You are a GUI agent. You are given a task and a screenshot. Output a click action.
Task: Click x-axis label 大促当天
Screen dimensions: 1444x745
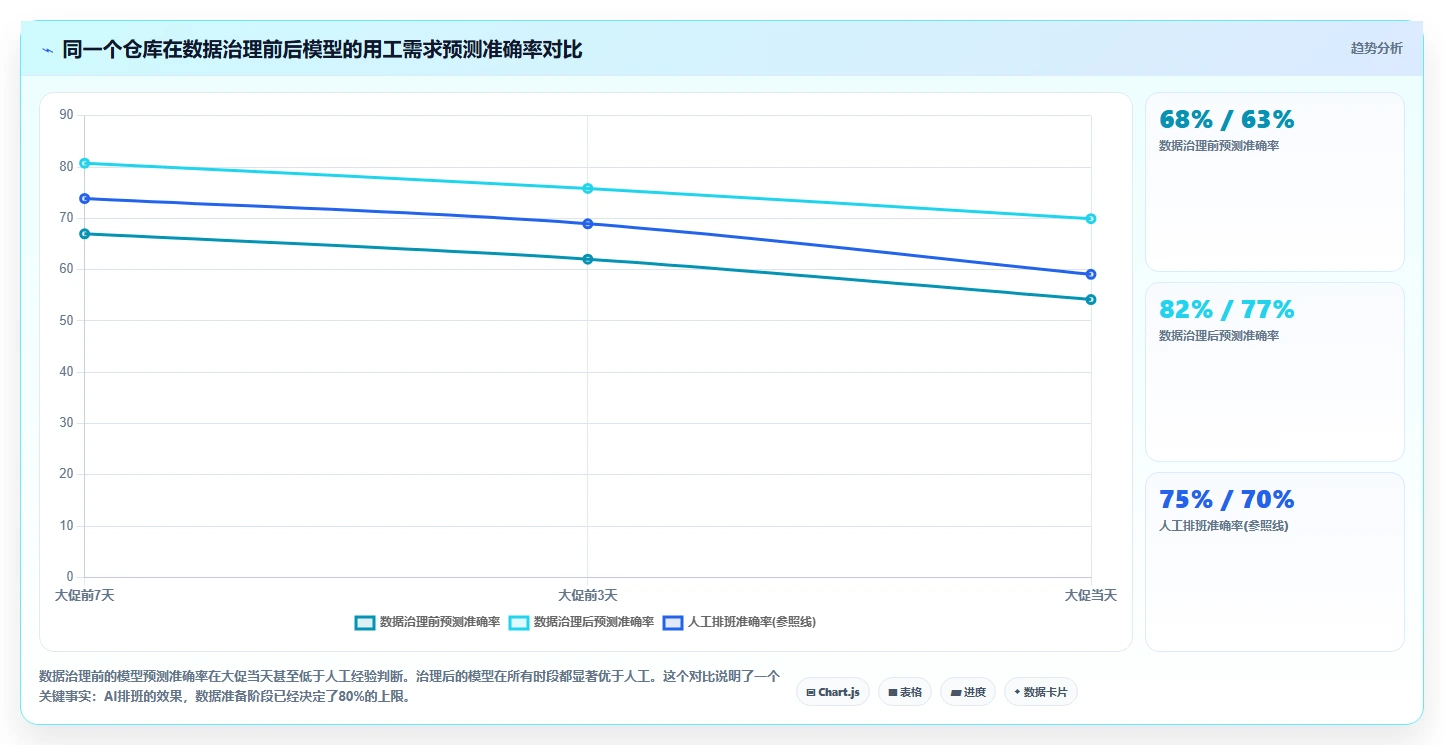pos(1091,595)
